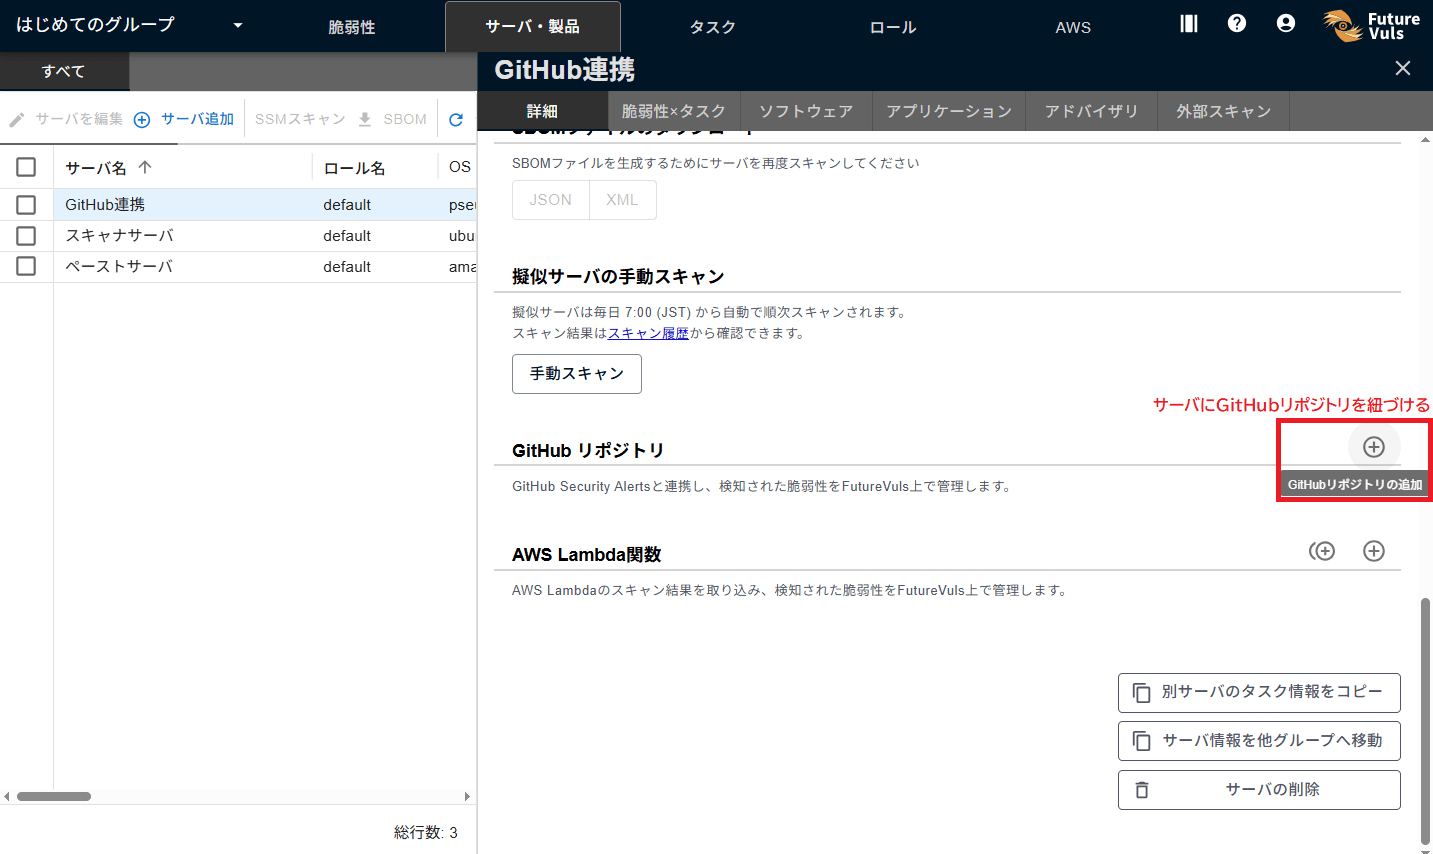The image size is (1433, 854).
Task: Click the サーバ追加 plus button
Action: (x=184, y=119)
